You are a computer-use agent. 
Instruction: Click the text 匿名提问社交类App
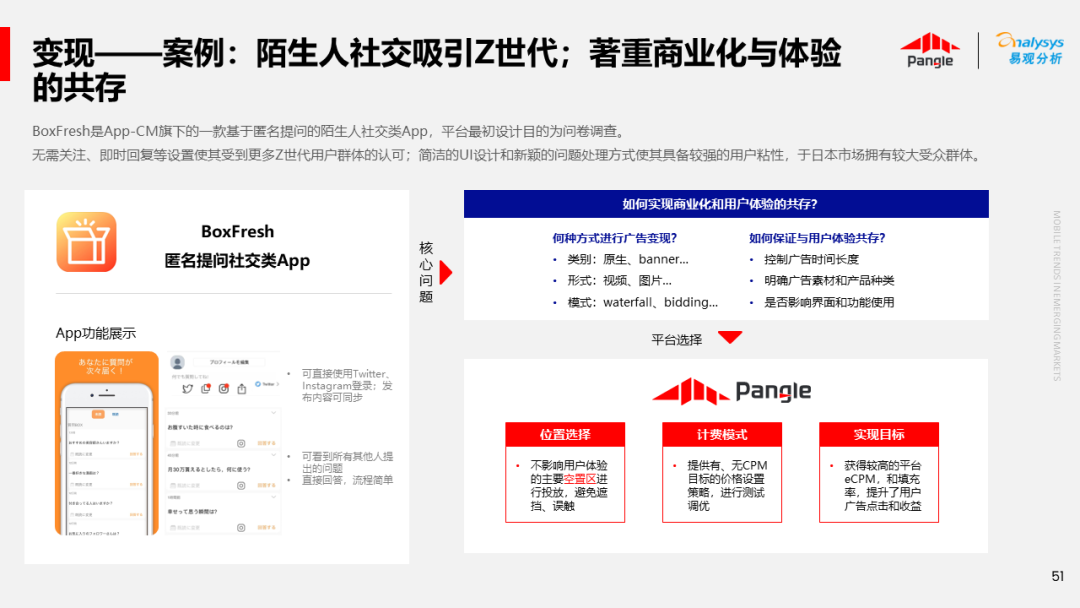[237, 261]
